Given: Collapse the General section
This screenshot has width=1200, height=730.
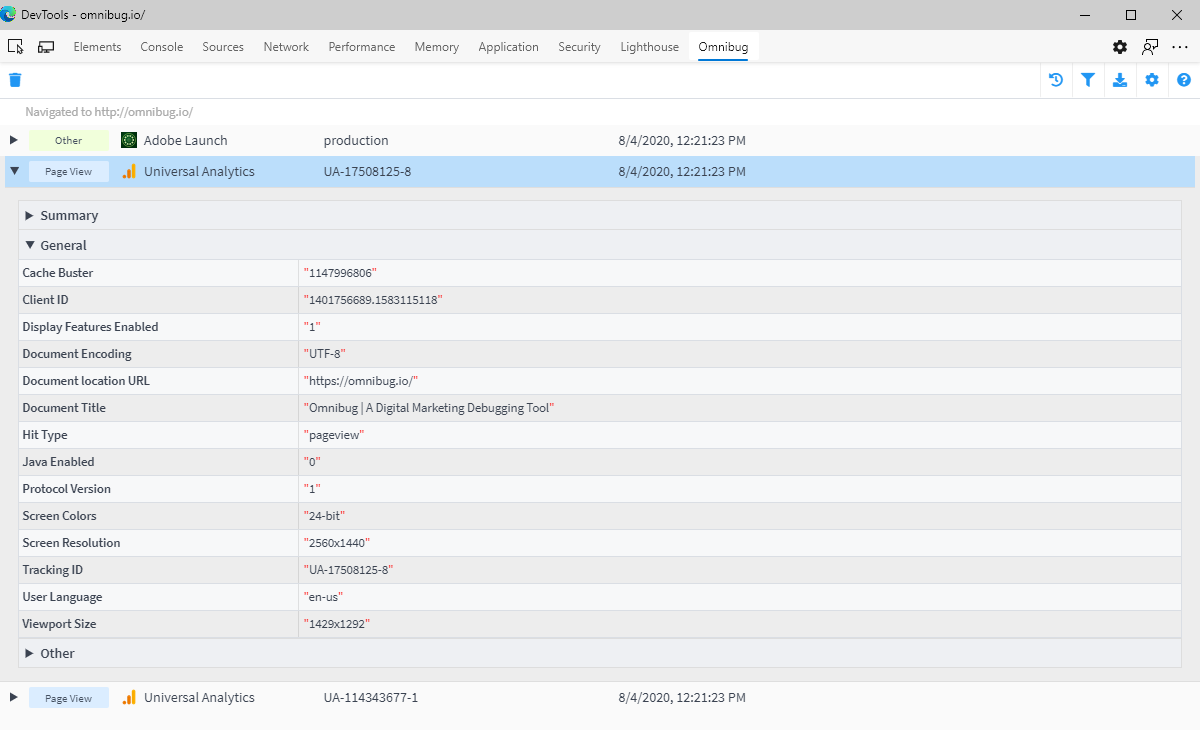Looking at the screenshot, I should tap(30, 245).
